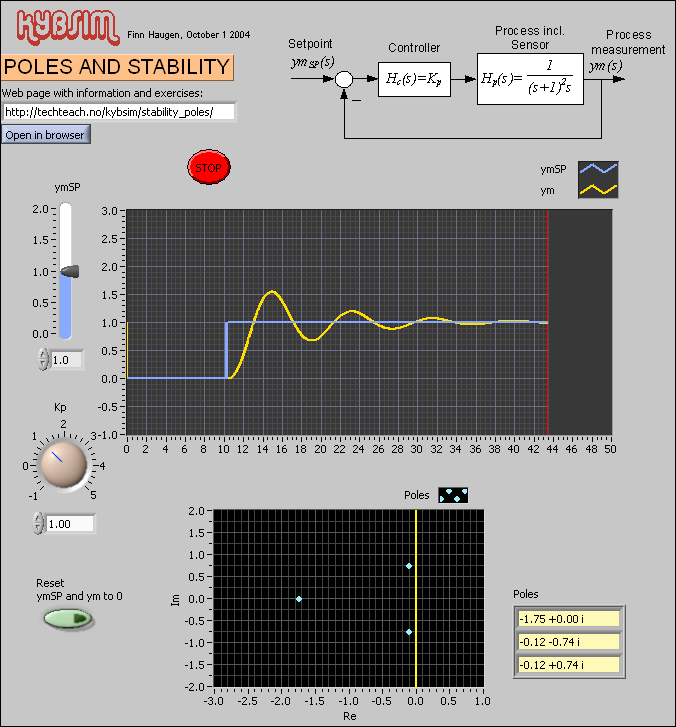Click the ym yellow line legend icon
This screenshot has height=727, width=676.
click(598, 188)
